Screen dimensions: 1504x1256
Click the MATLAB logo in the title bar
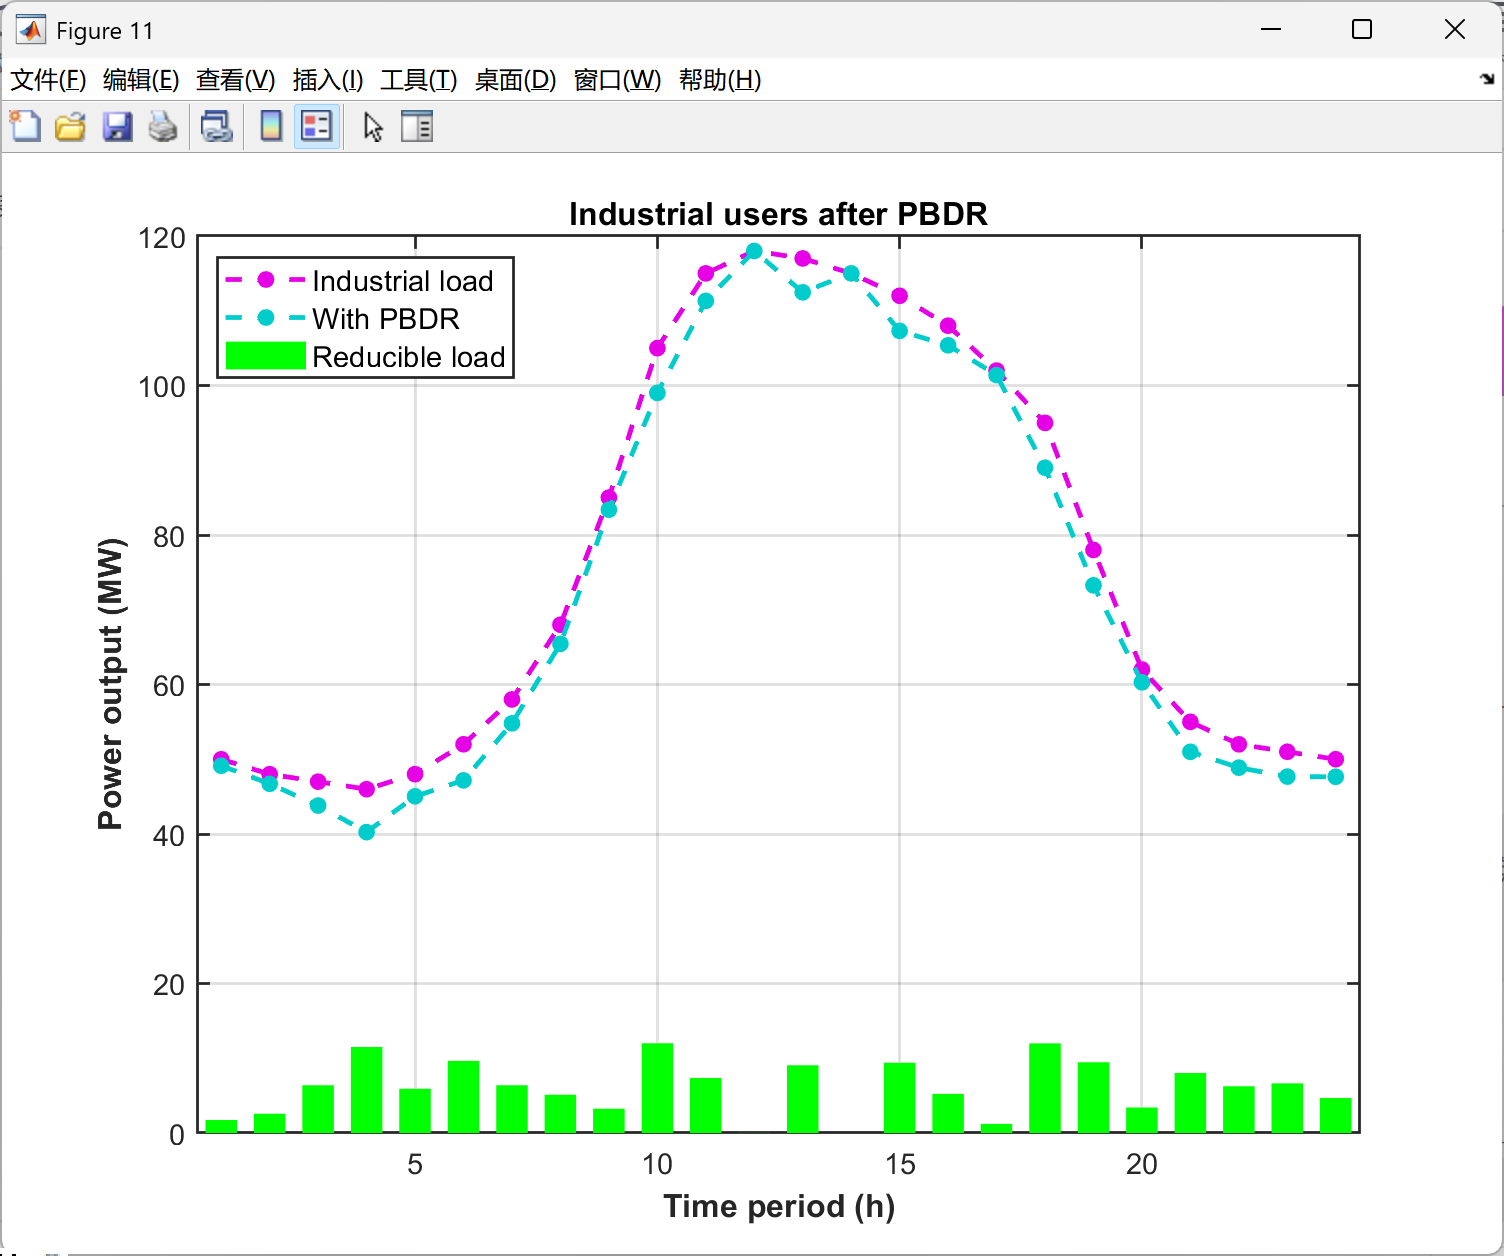pos(31,30)
